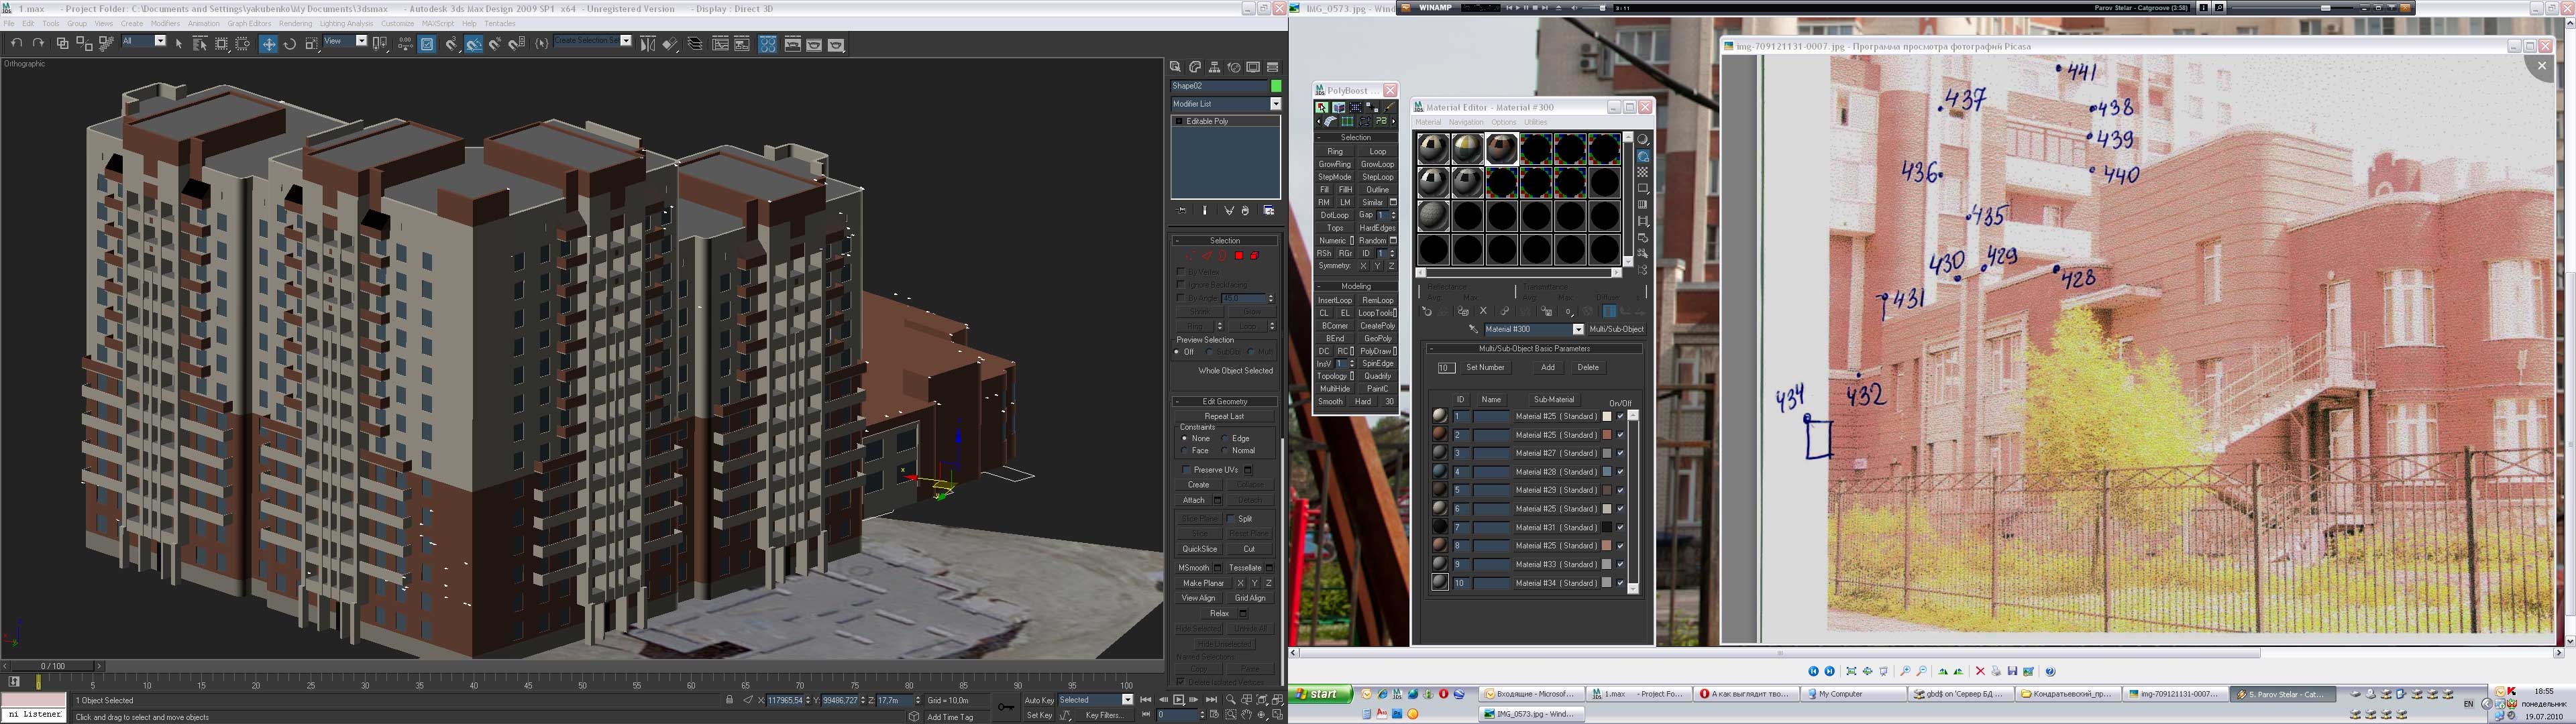
Task: Click the Material Editor background checker icon
Action: (1642, 173)
